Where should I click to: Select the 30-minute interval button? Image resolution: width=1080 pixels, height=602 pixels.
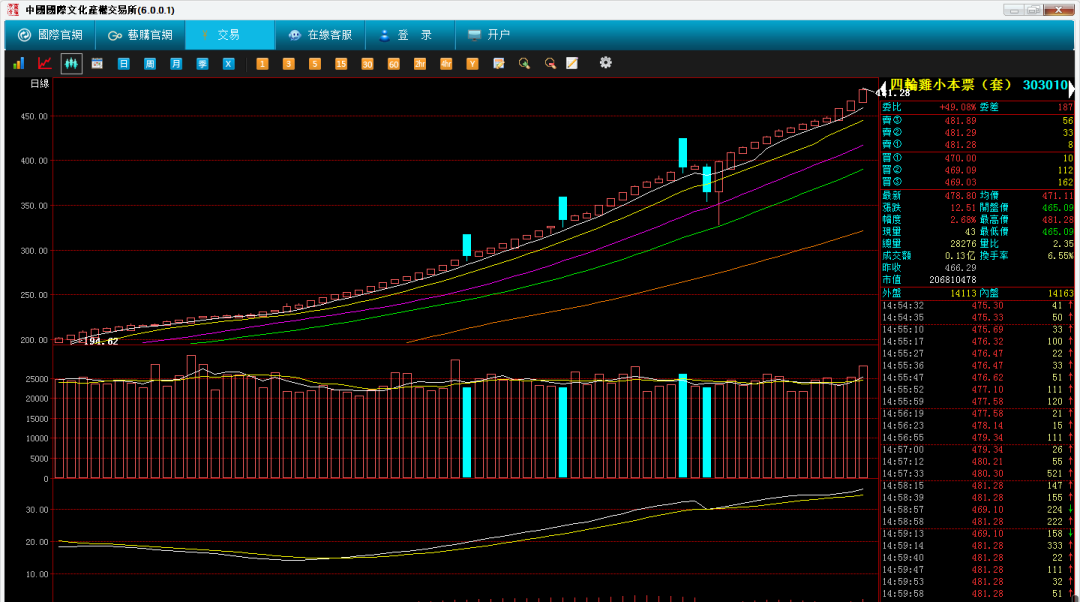(x=367, y=63)
